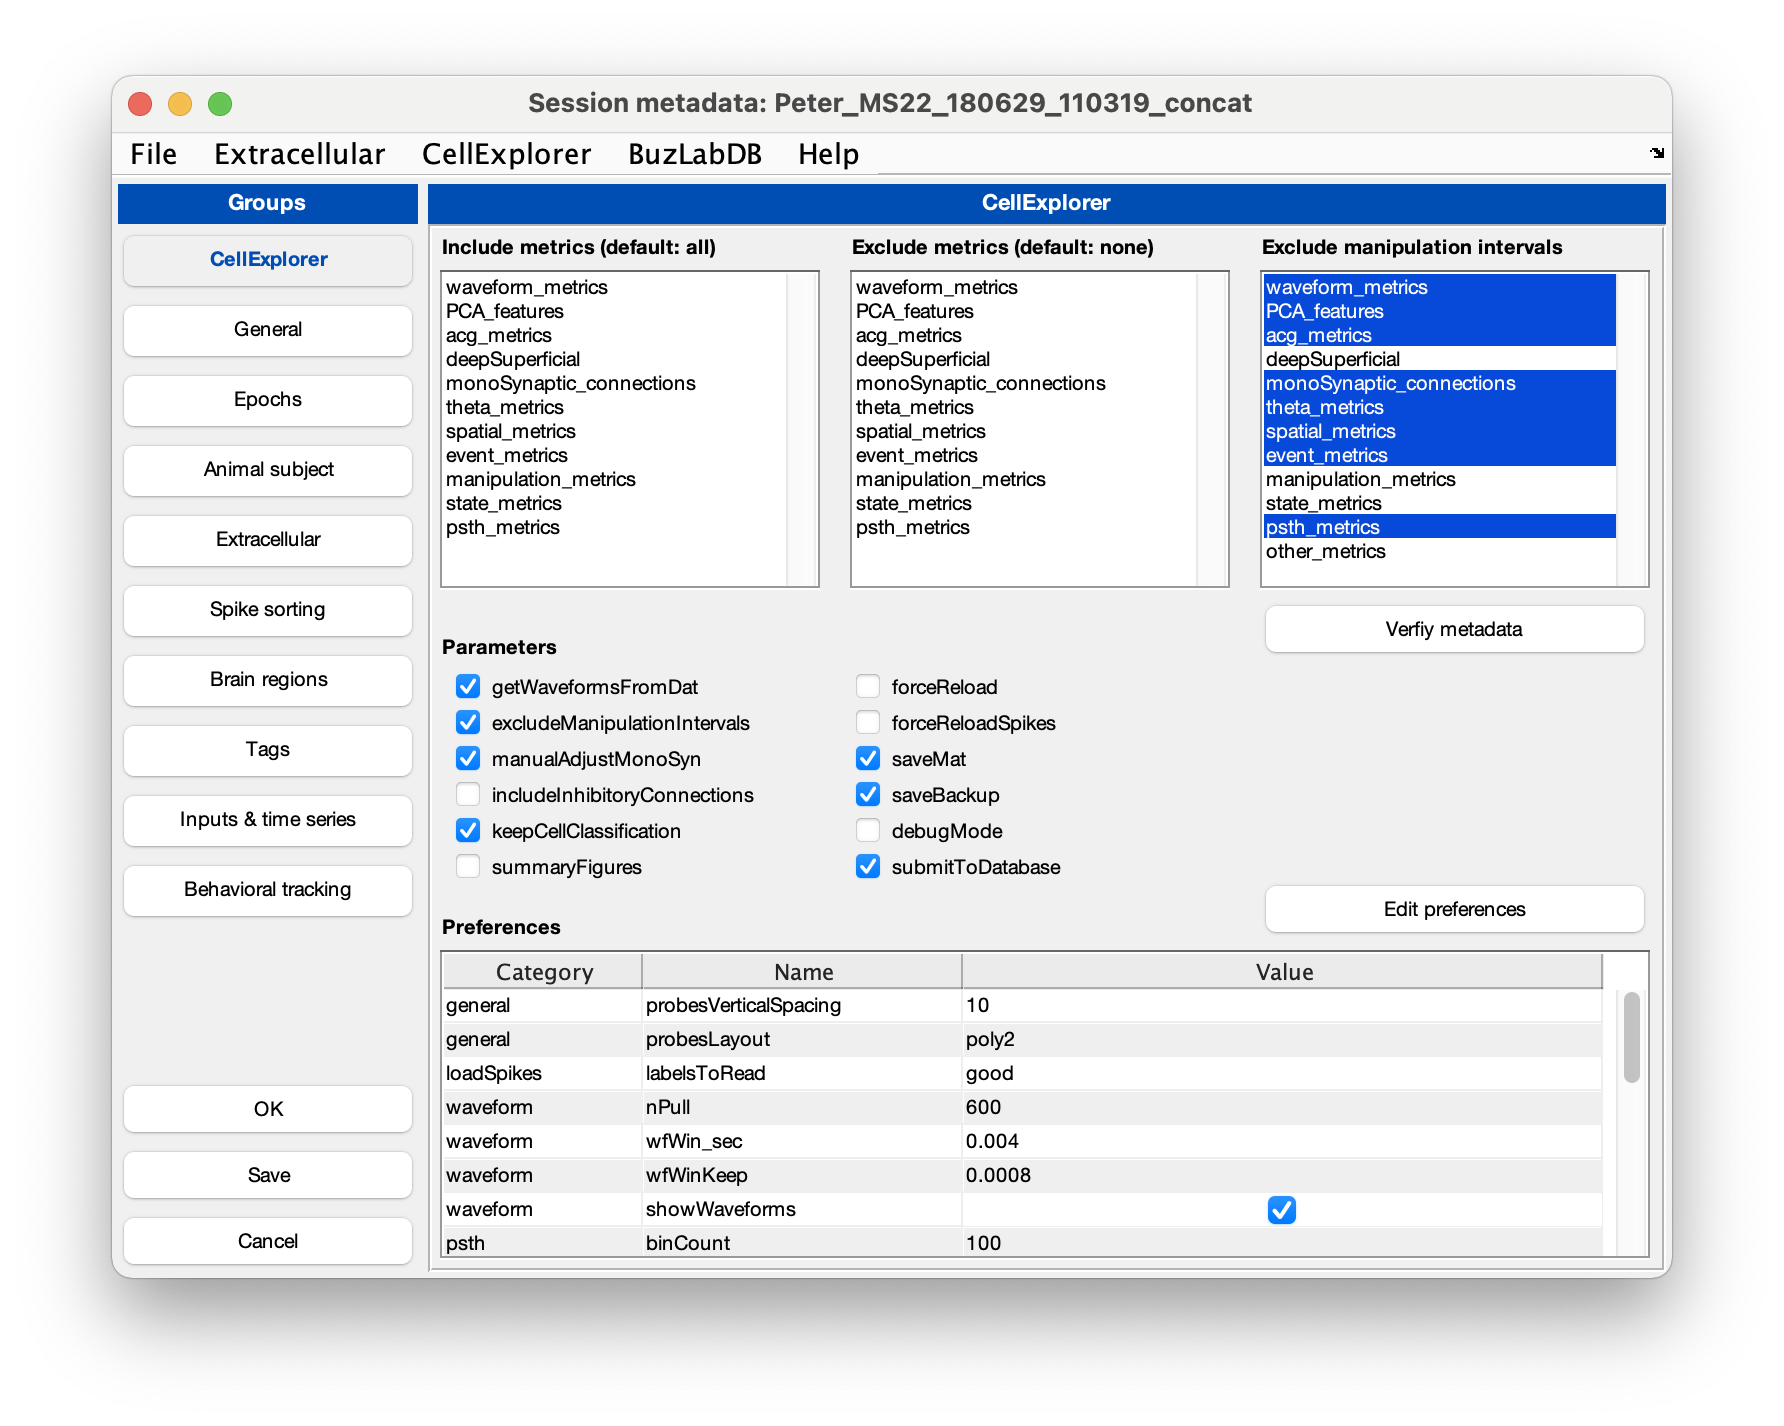
Task: Uncheck showWaveforms in preferences table
Action: coord(1282,1210)
